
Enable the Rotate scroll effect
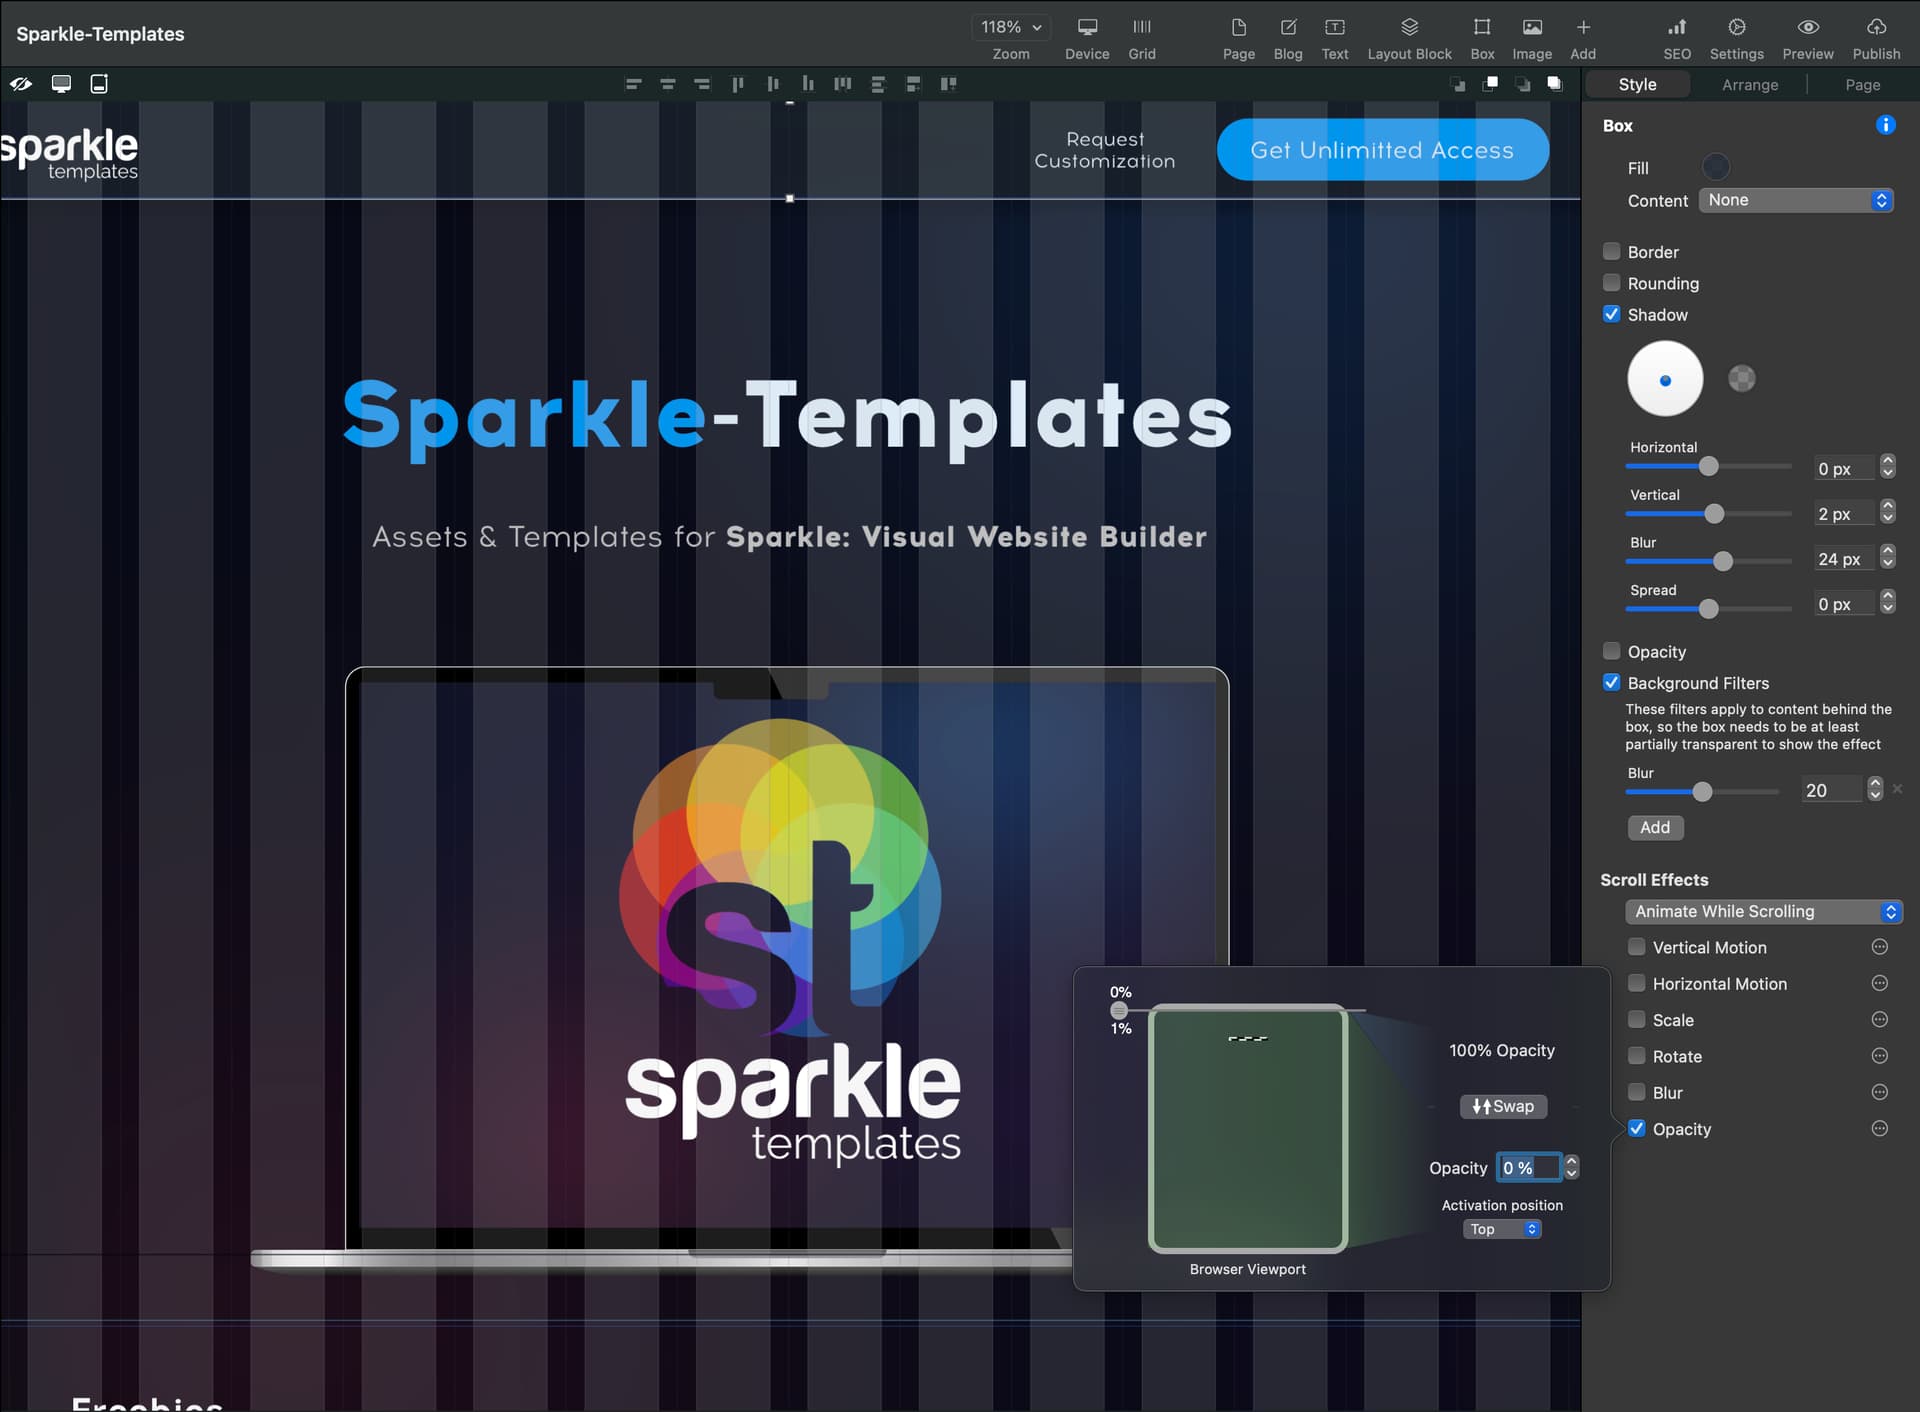1636,1055
